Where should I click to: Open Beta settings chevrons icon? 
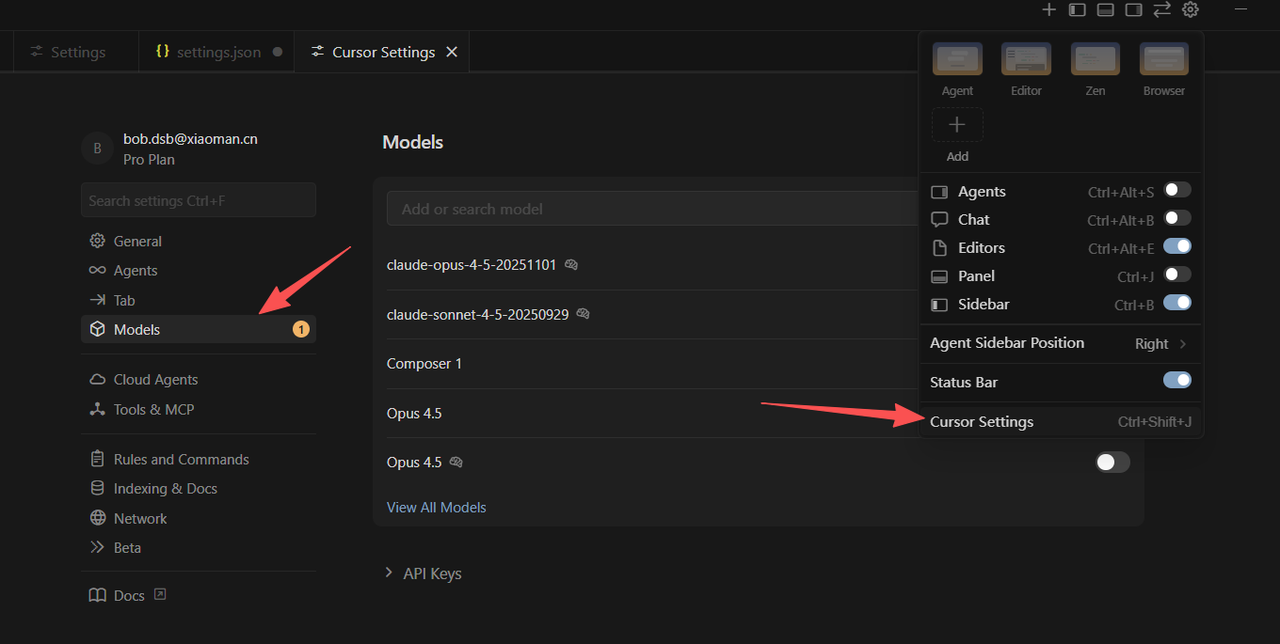pyautogui.click(x=97, y=547)
